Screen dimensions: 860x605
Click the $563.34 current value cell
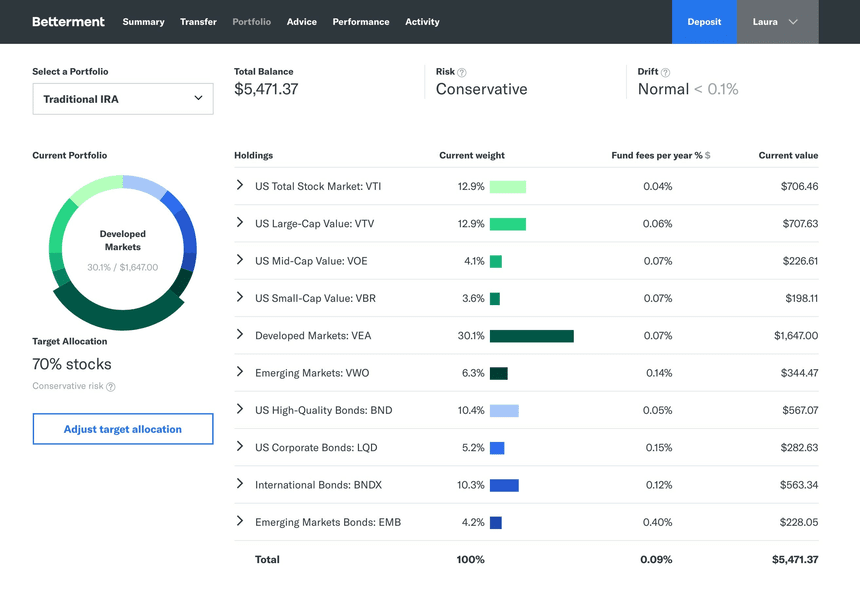(799, 485)
